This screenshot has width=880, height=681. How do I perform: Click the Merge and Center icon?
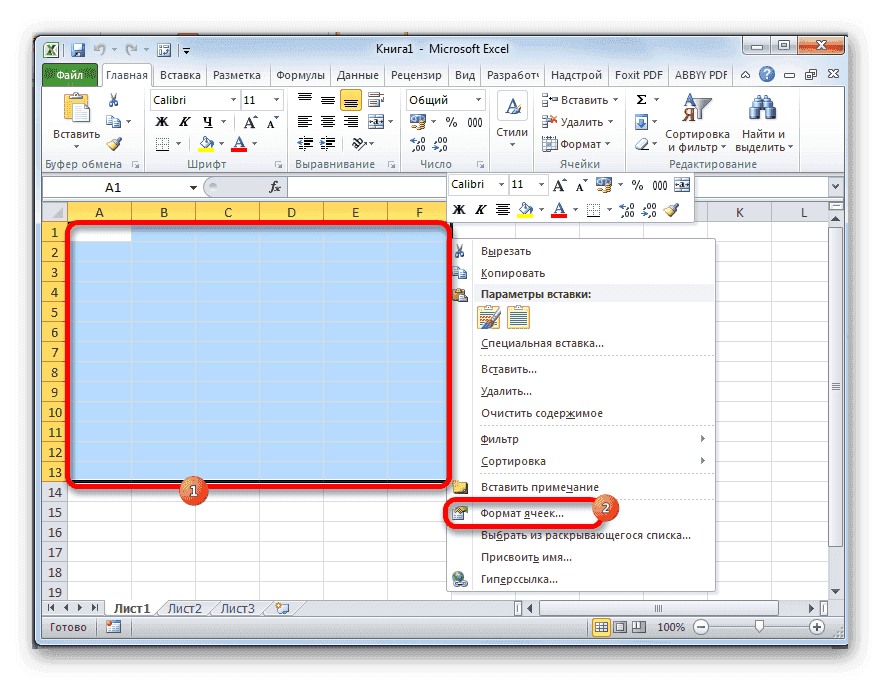(x=376, y=121)
